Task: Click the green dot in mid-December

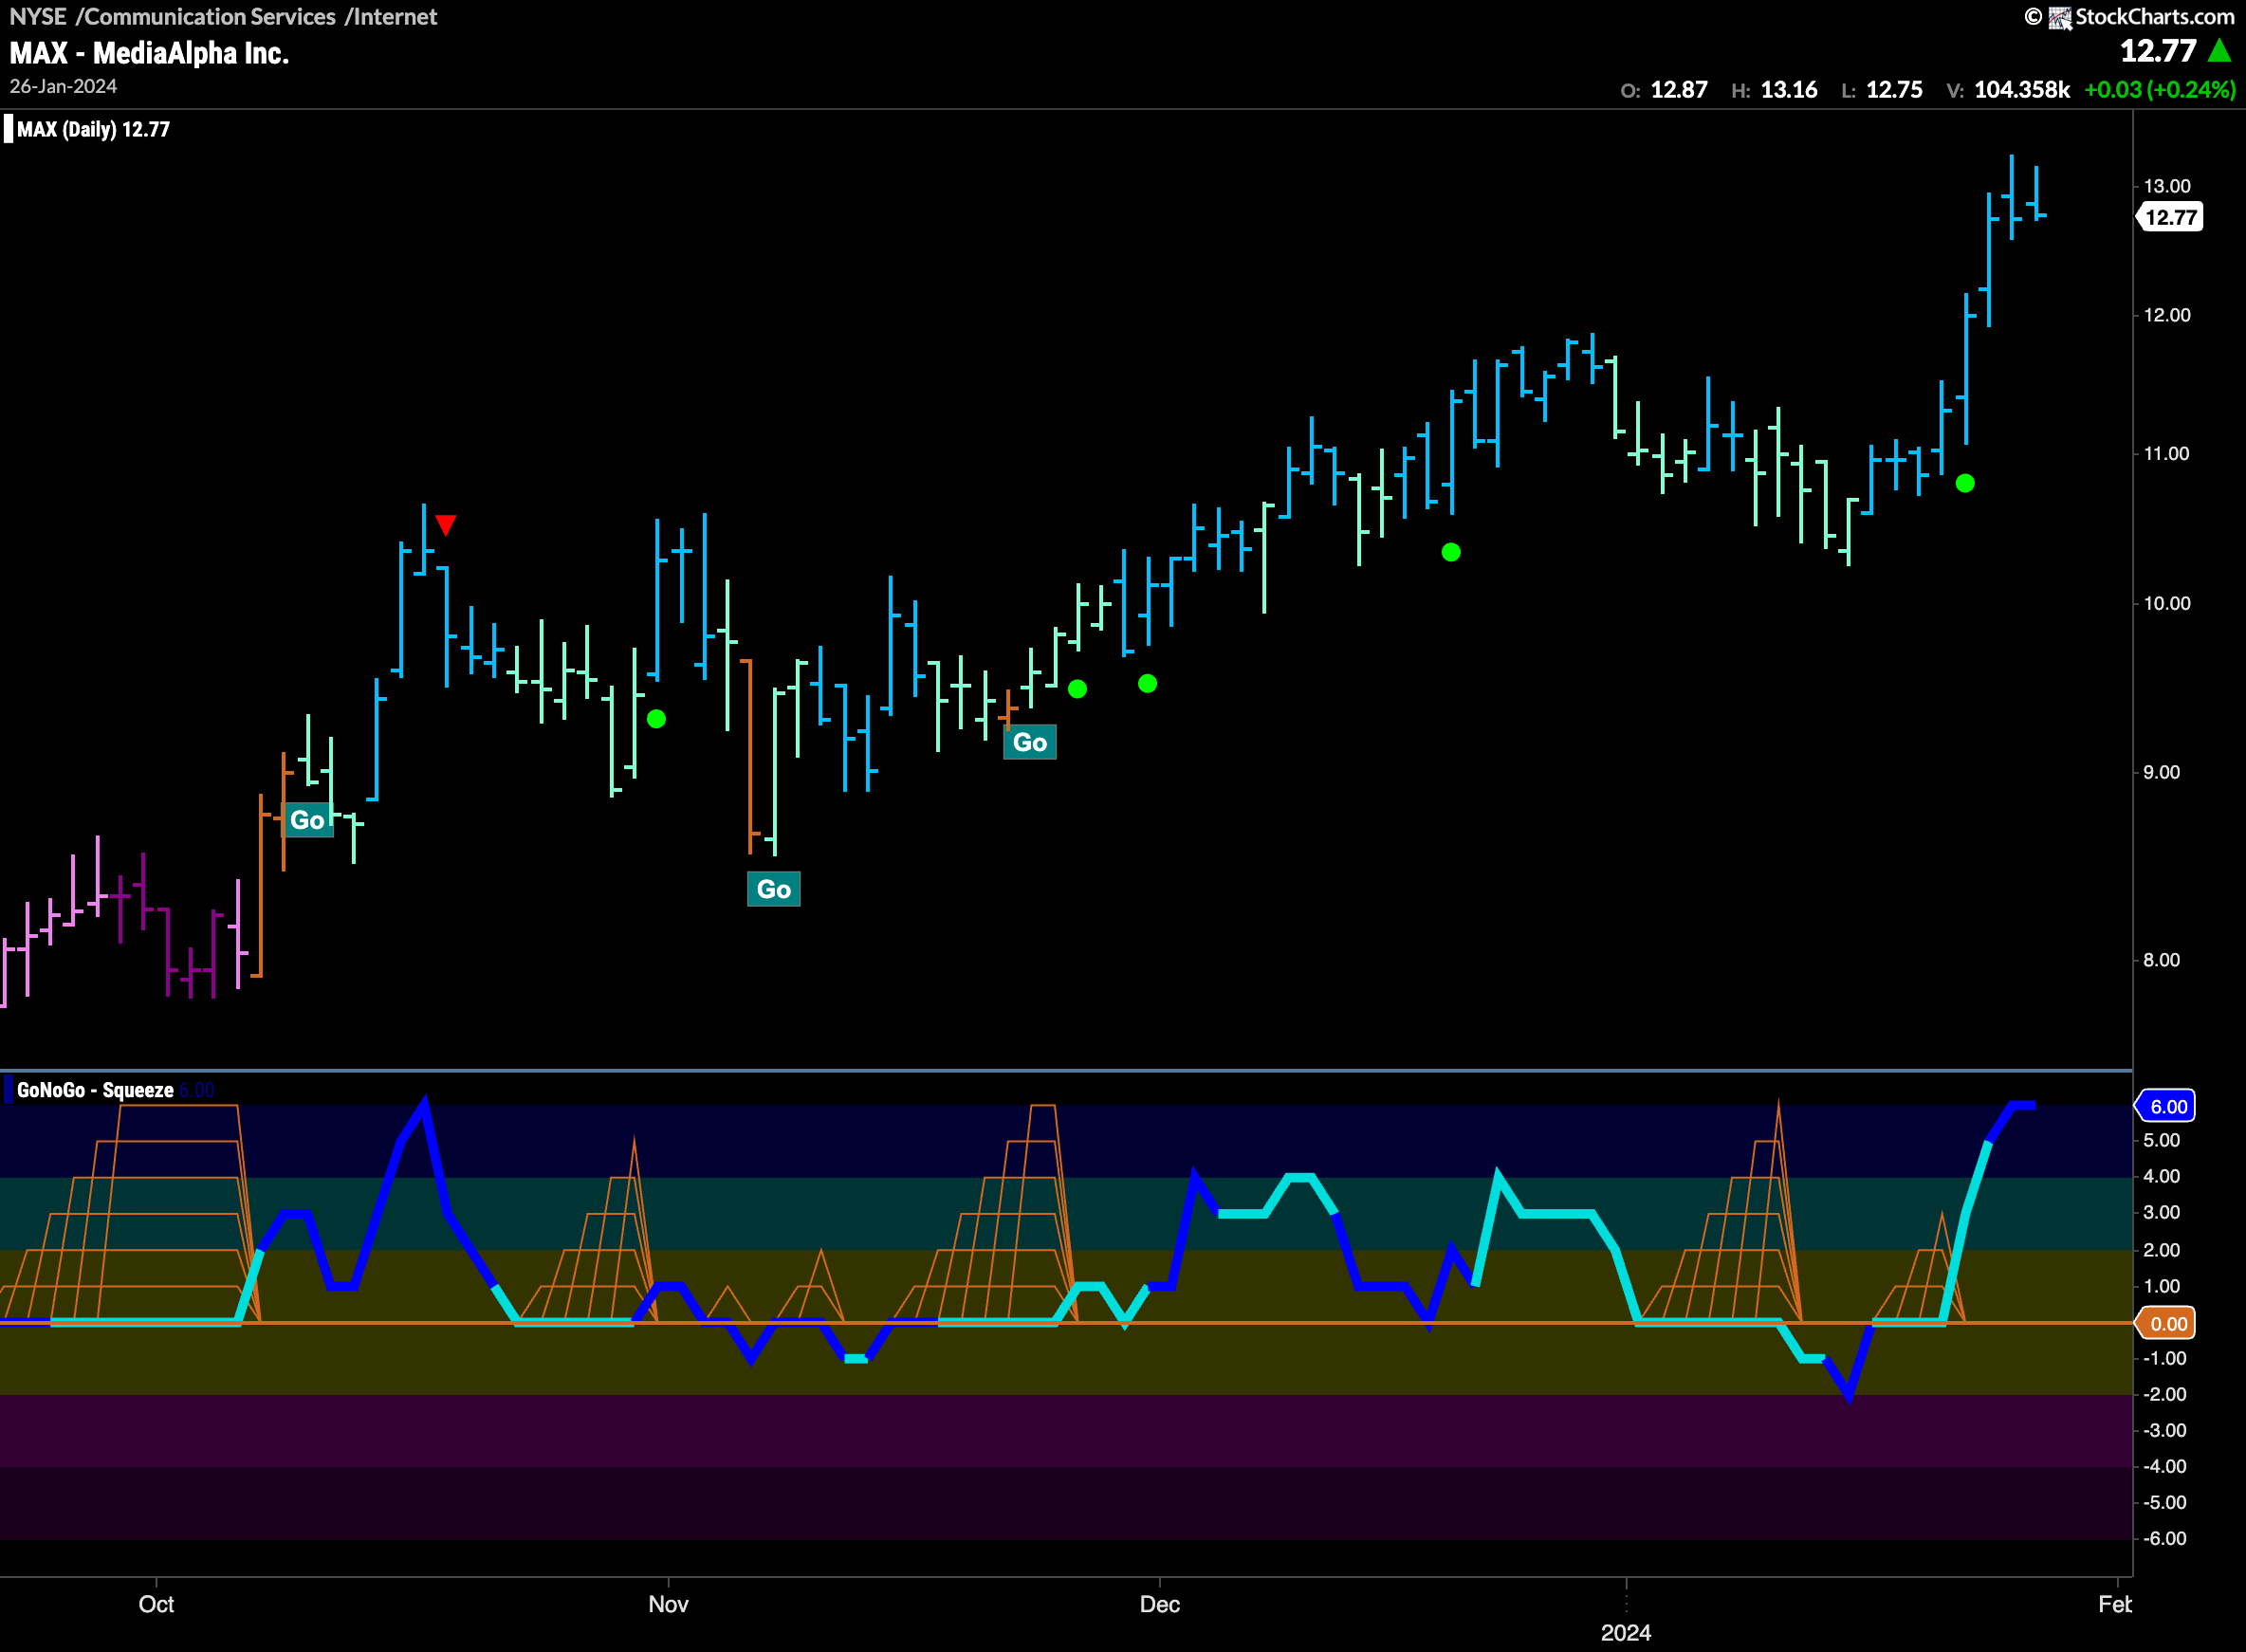Action: [x=1451, y=552]
